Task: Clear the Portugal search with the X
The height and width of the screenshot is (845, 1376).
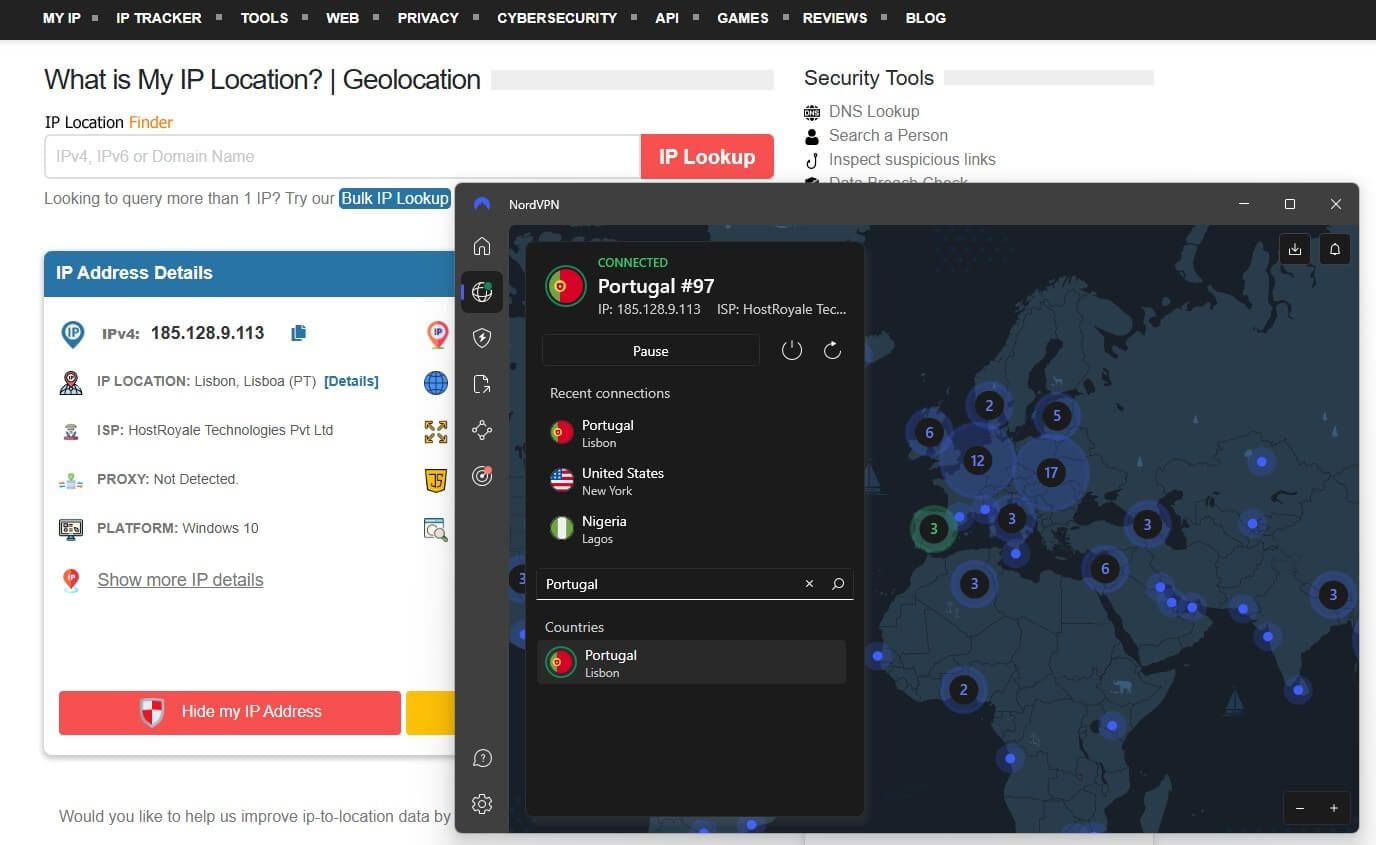Action: coord(809,584)
